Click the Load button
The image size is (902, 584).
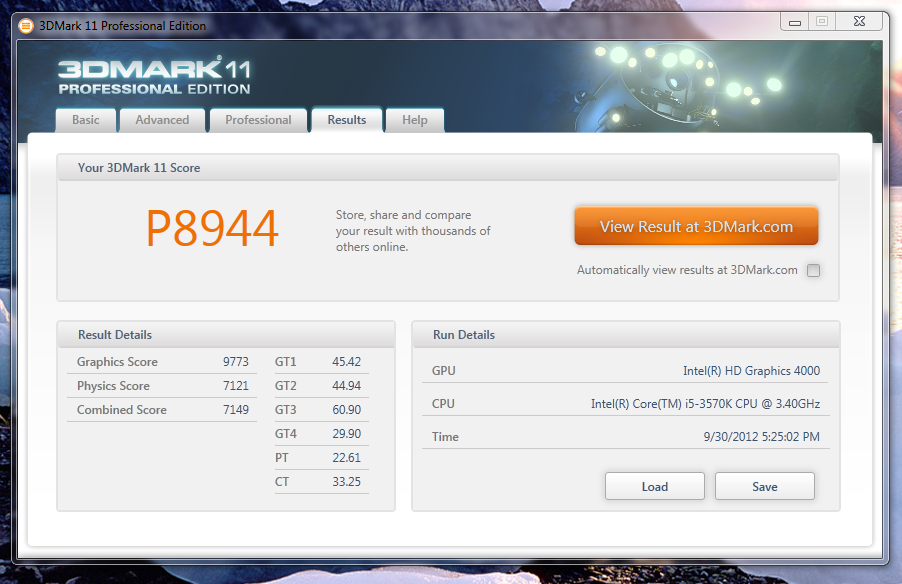[x=655, y=487]
